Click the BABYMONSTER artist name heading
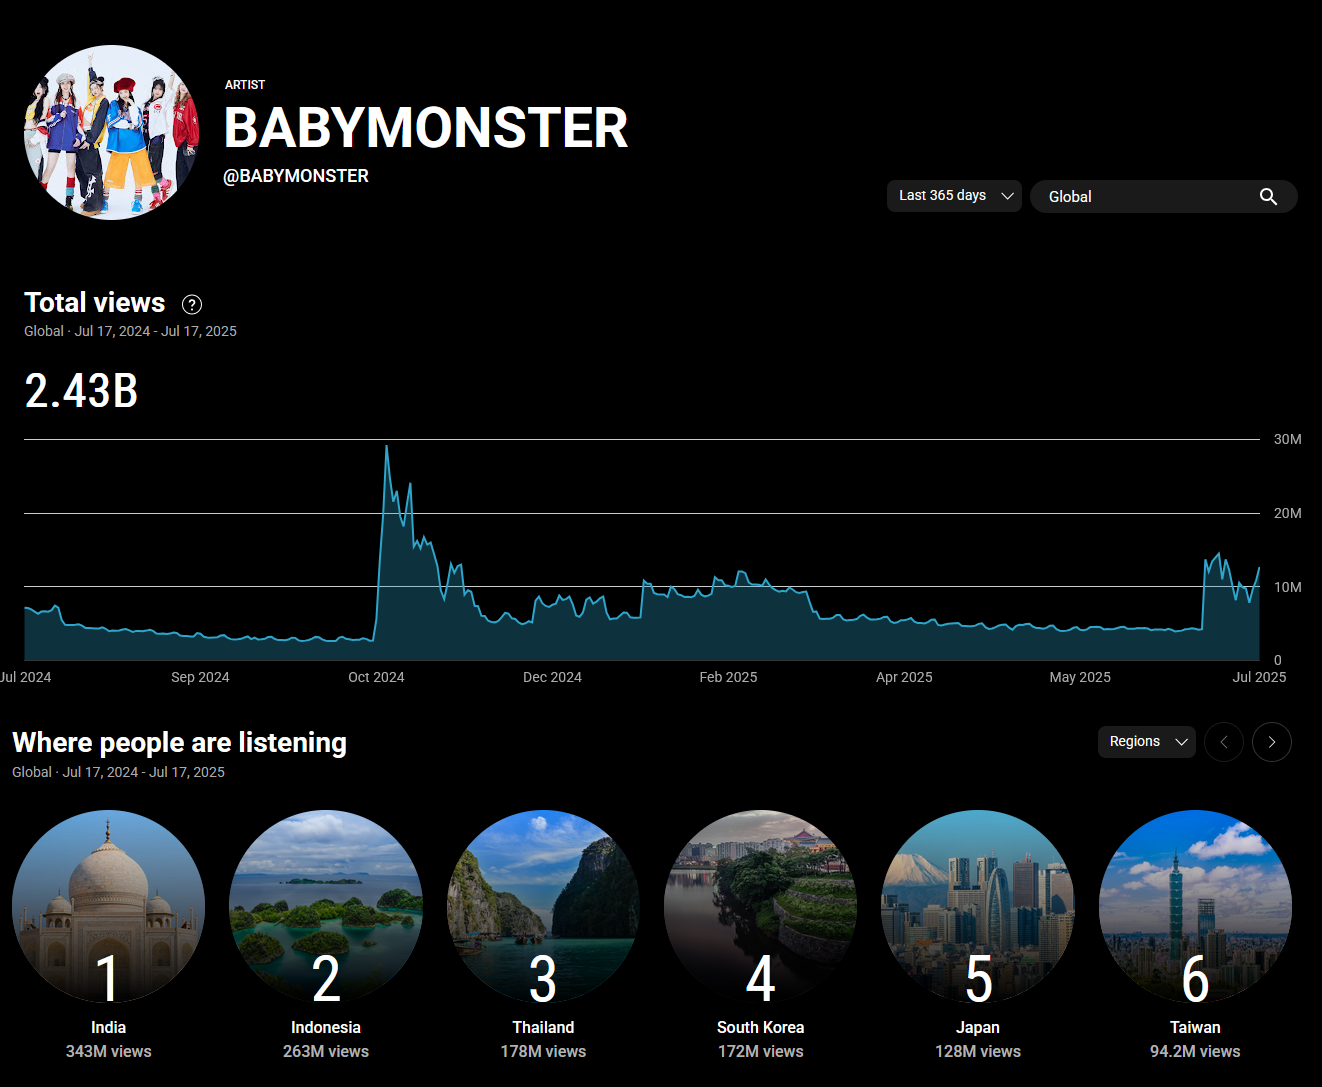The width and height of the screenshot is (1322, 1087). (x=426, y=128)
